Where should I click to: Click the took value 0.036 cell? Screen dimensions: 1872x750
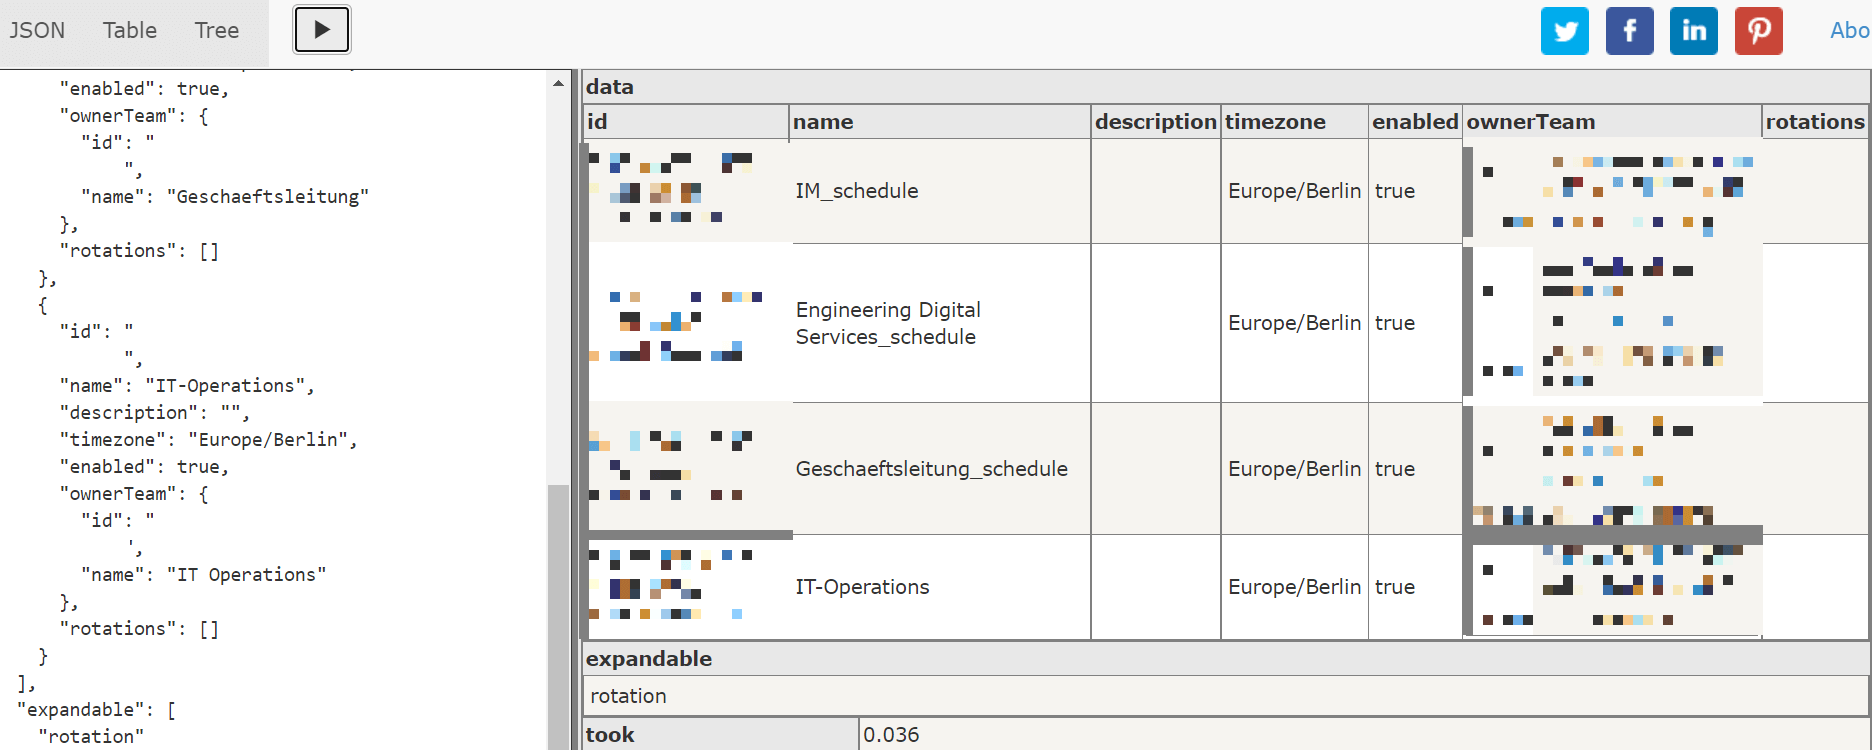1365,735
